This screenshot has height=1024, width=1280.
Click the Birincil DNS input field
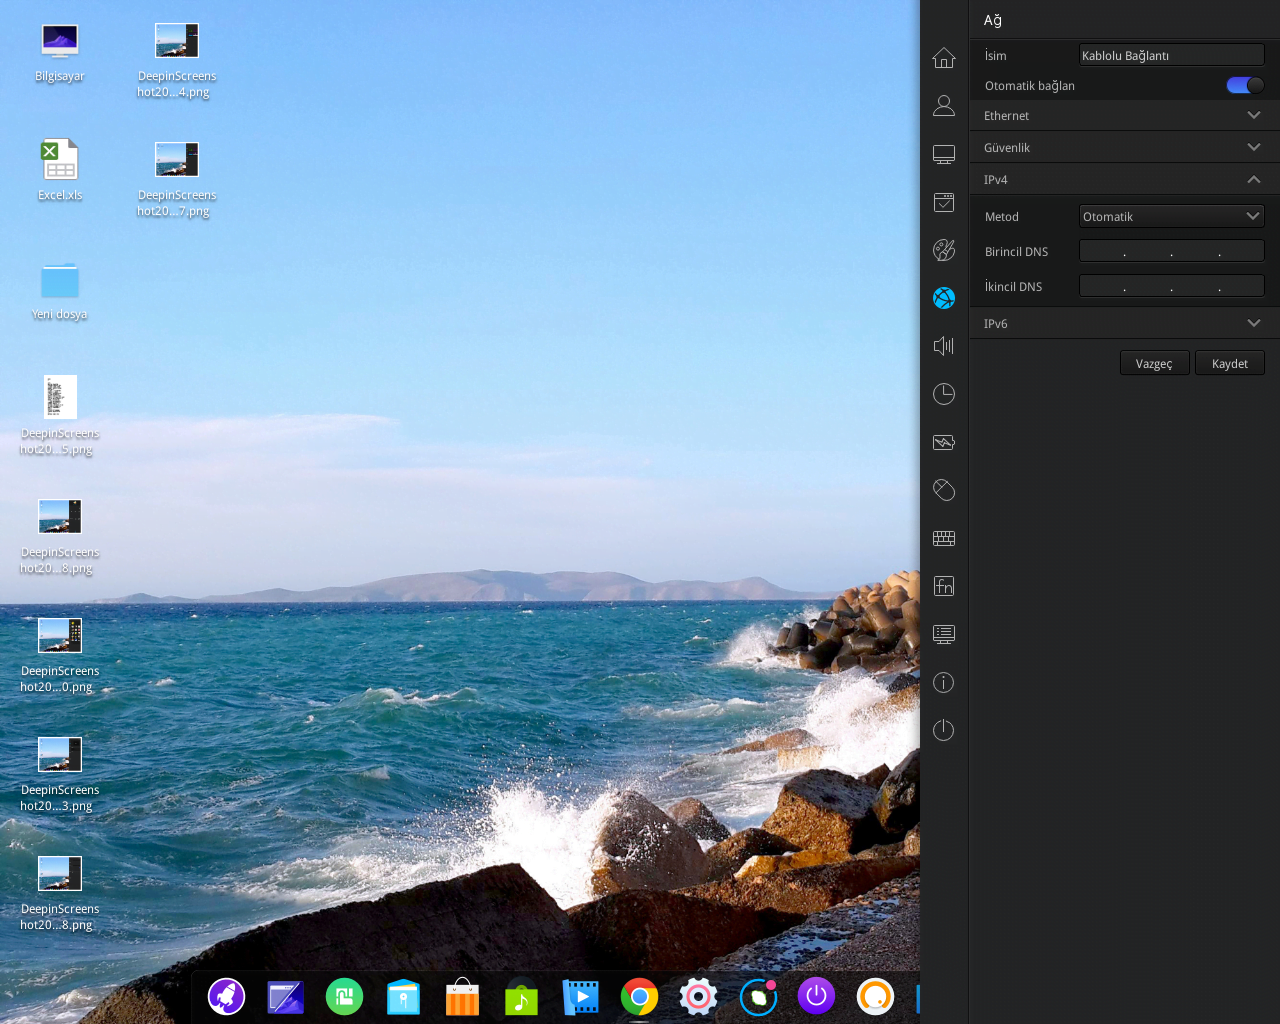[x=1171, y=250]
